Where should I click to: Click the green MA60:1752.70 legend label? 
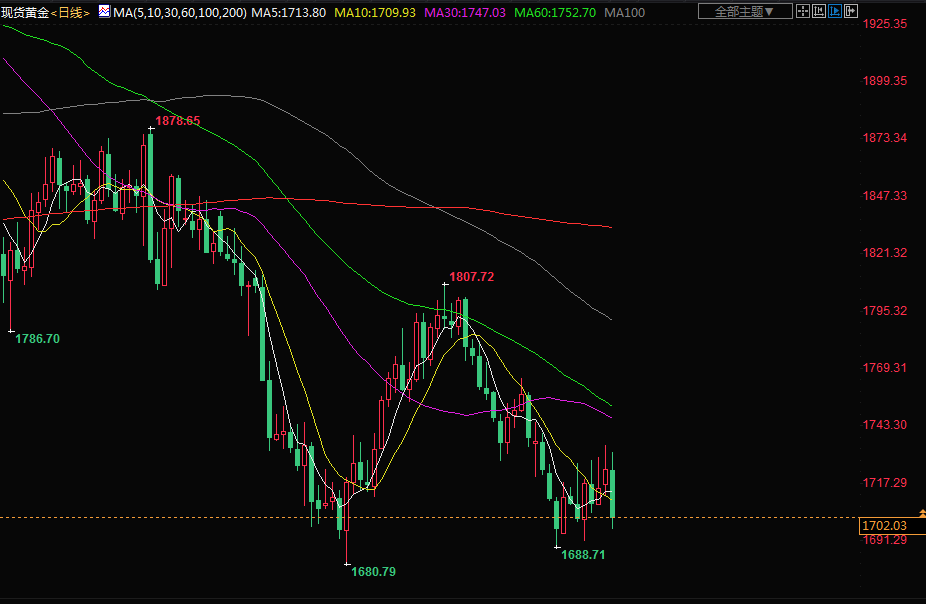coord(560,12)
